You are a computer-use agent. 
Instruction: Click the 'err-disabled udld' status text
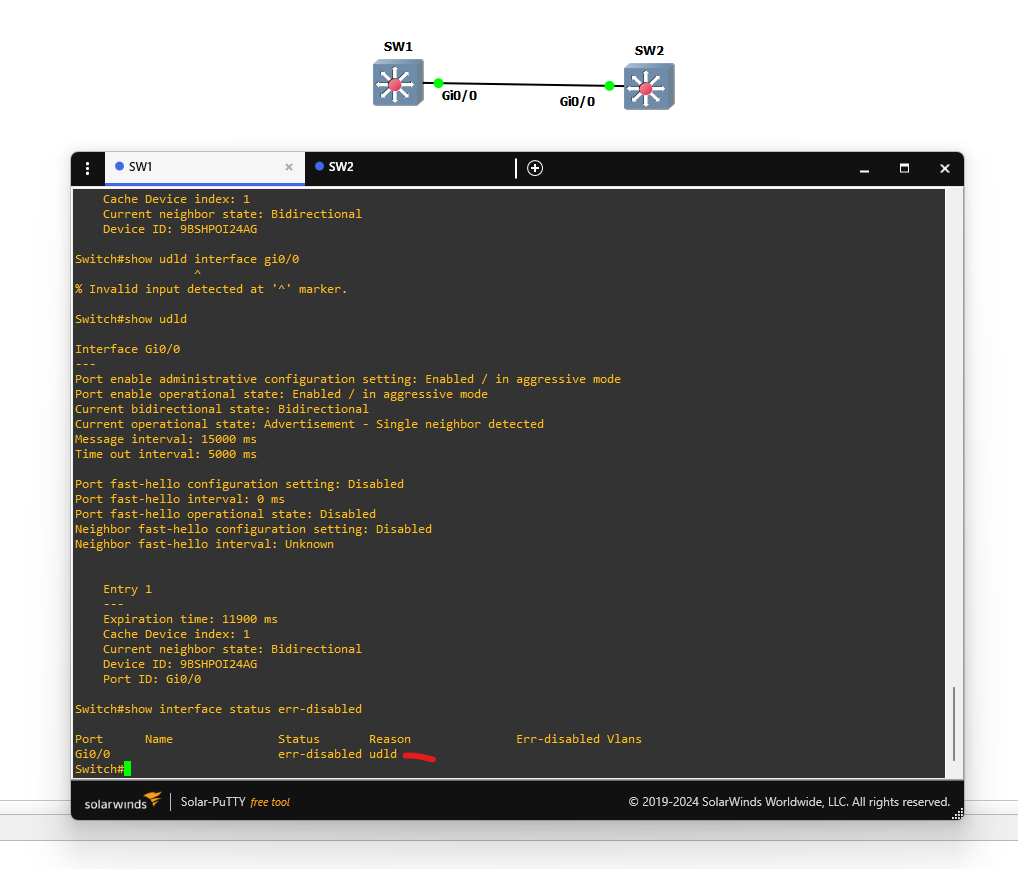337,754
